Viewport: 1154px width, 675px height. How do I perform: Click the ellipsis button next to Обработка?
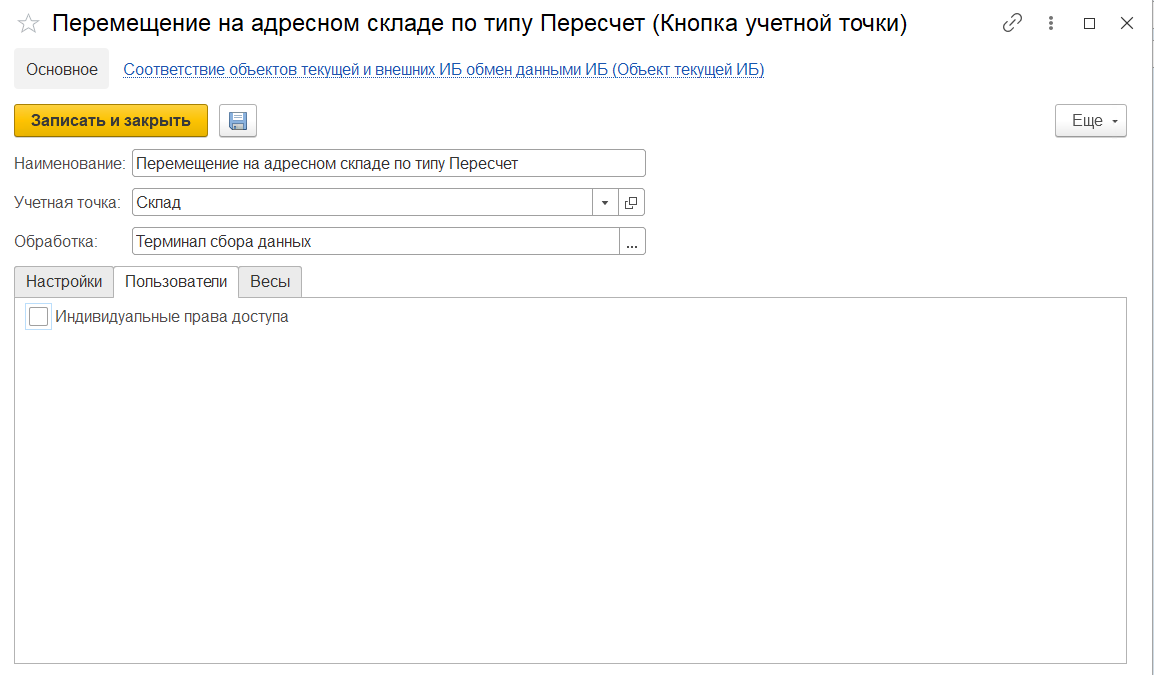[632, 241]
